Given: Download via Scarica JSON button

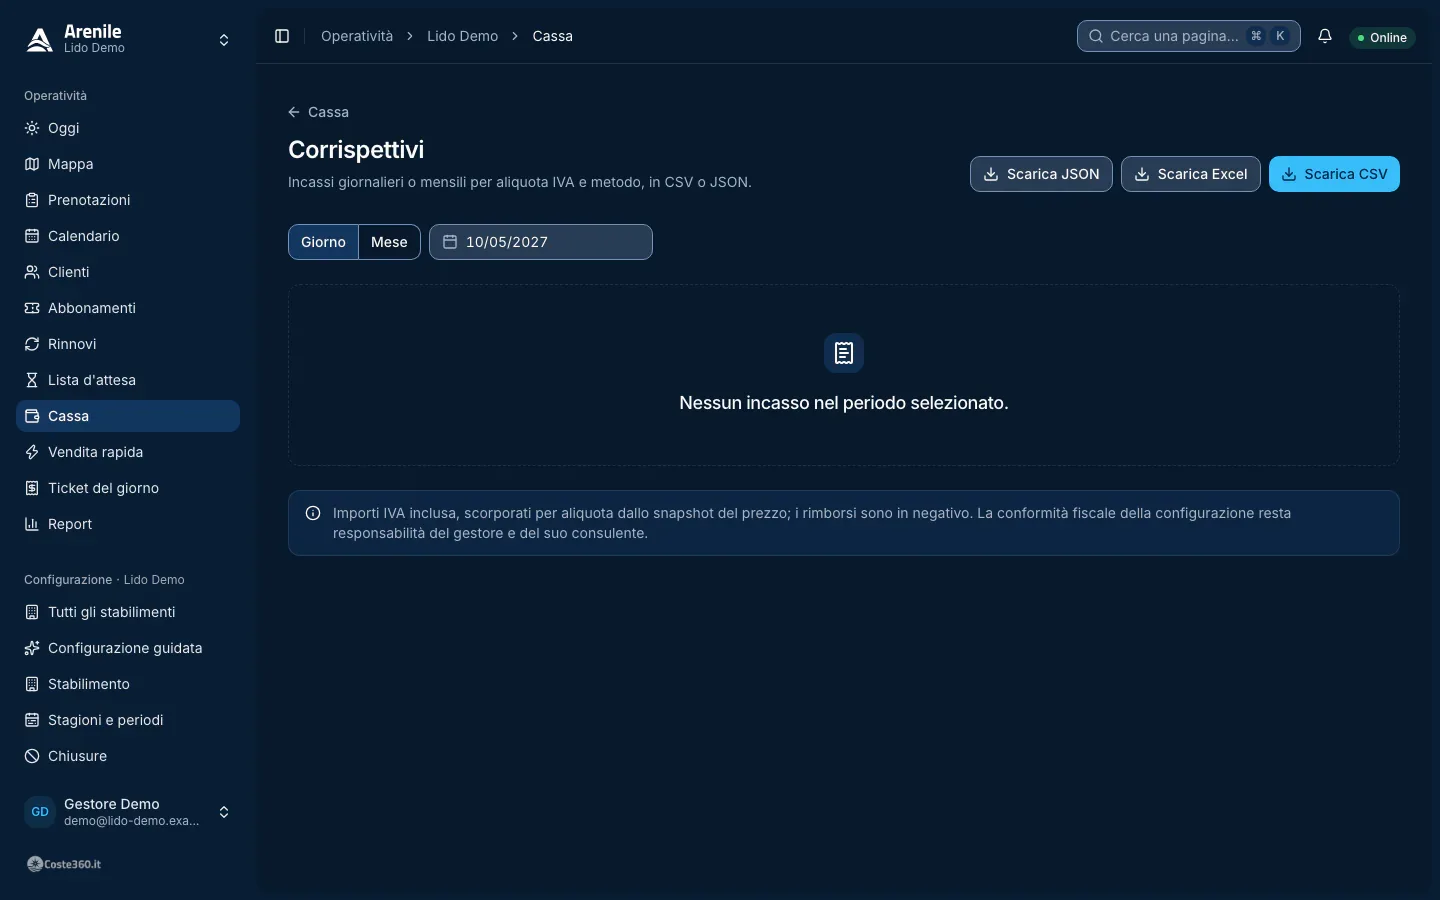Looking at the screenshot, I should click(1041, 174).
